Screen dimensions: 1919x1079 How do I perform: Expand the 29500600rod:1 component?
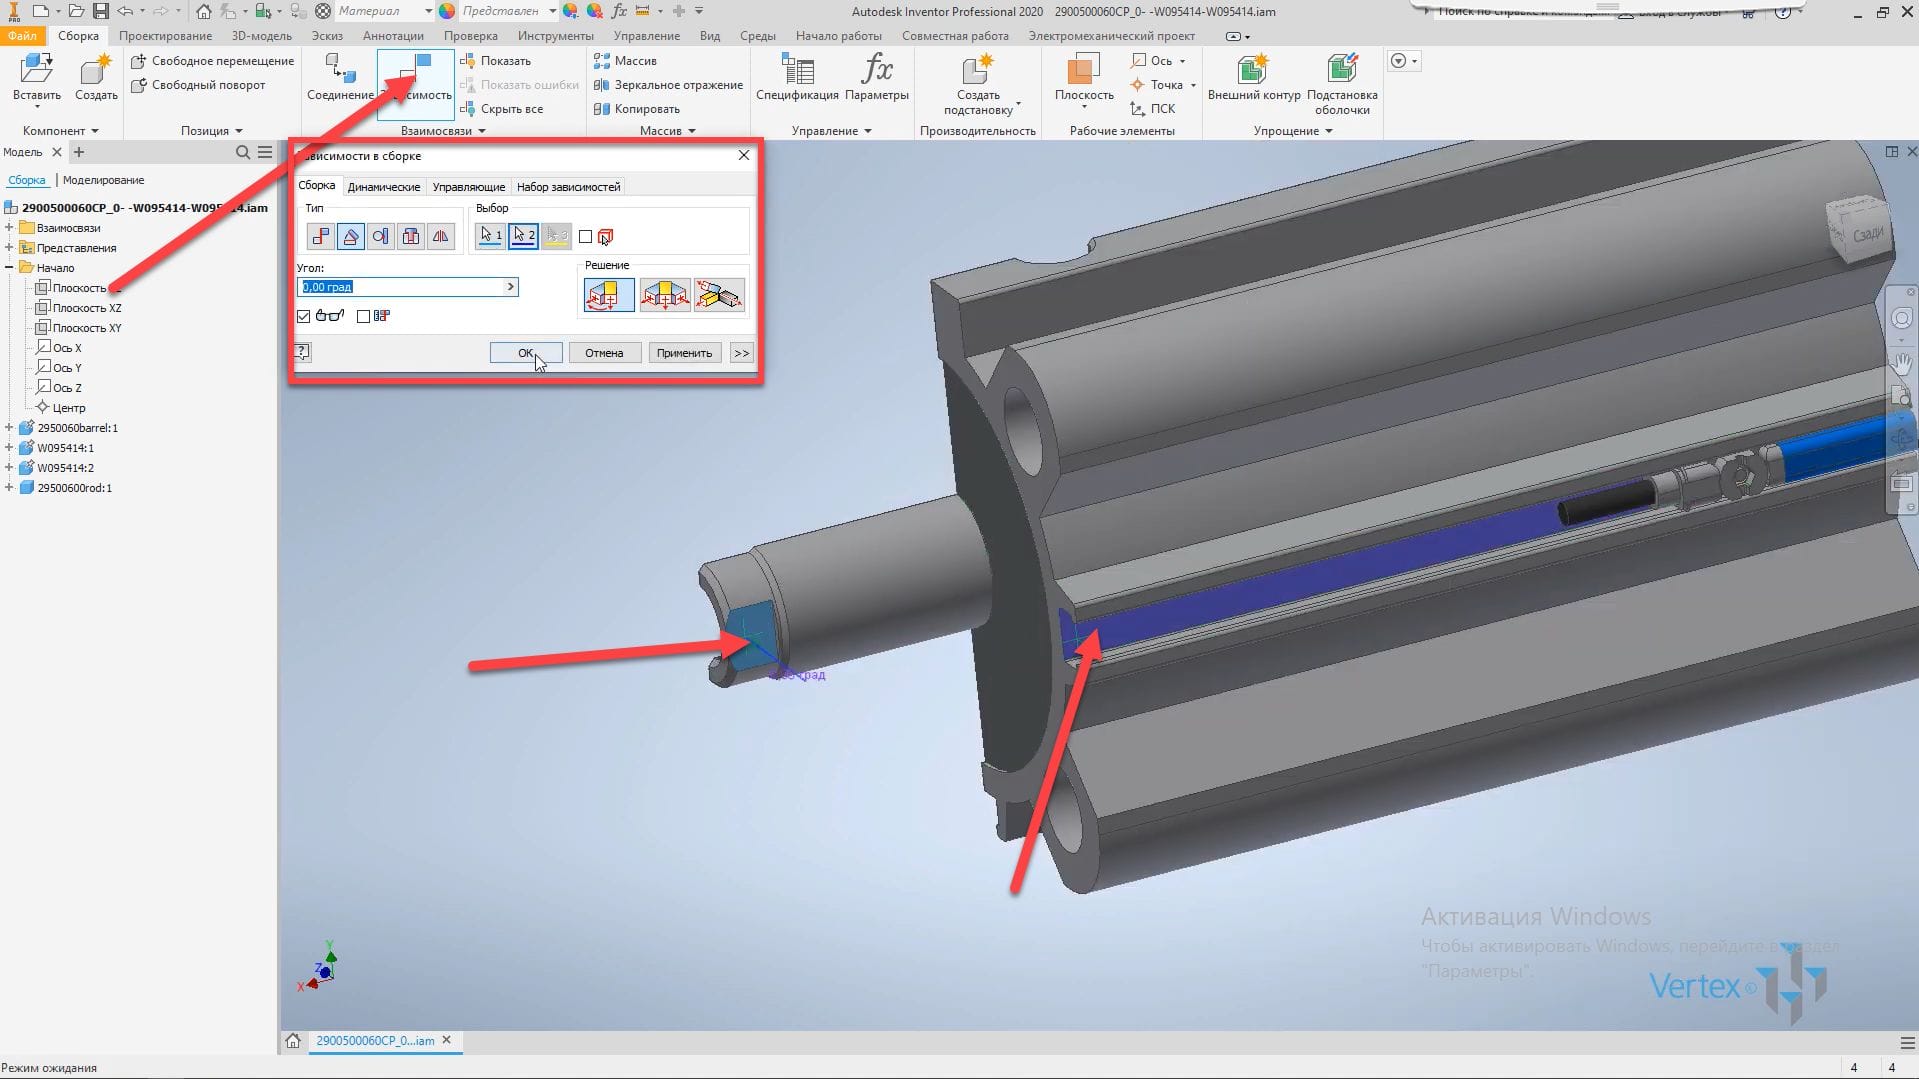point(9,488)
